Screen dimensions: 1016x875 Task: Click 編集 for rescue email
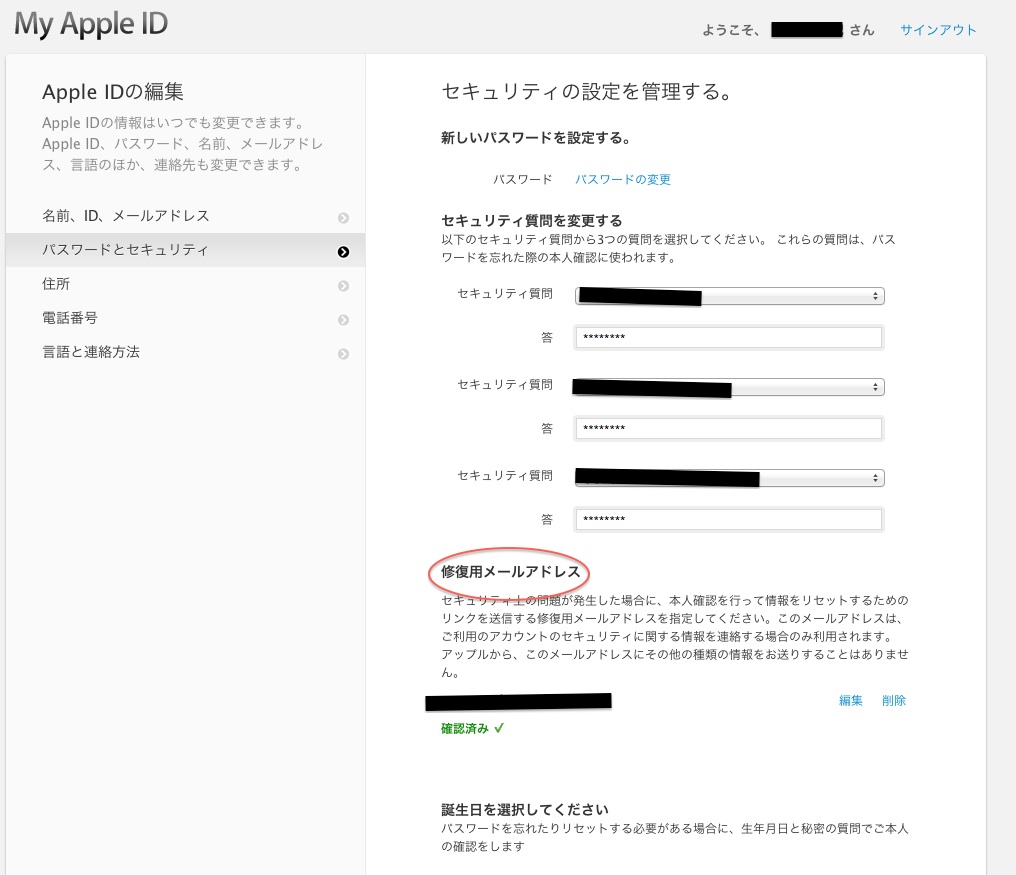[851, 701]
